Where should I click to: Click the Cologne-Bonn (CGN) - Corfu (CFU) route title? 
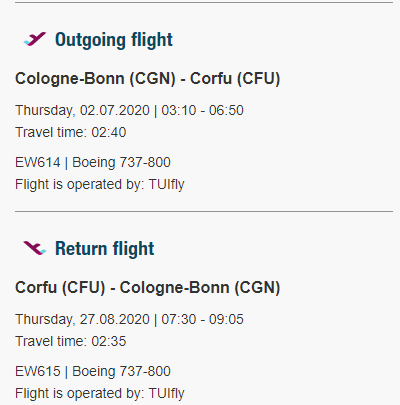[x=147, y=79]
